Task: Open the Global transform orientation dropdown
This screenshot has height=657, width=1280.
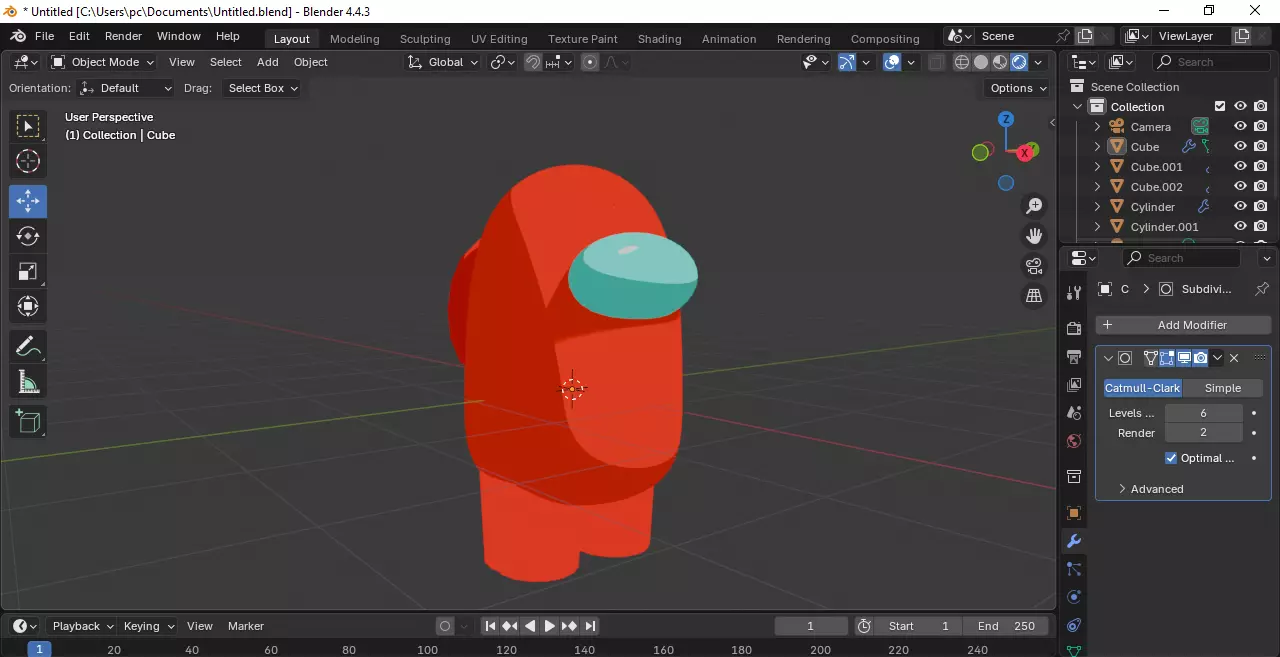Action: 444,62
